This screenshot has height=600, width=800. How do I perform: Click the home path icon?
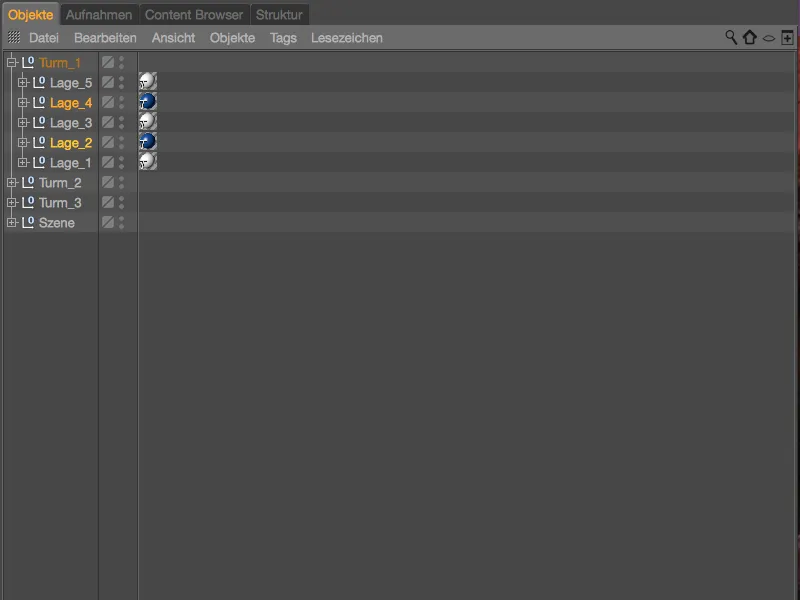tap(749, 37)
